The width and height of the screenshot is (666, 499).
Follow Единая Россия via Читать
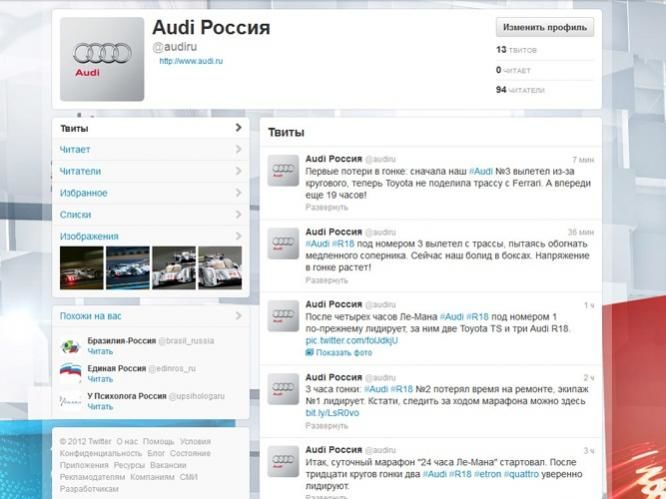pyautogui.click(x=100, y=379)
